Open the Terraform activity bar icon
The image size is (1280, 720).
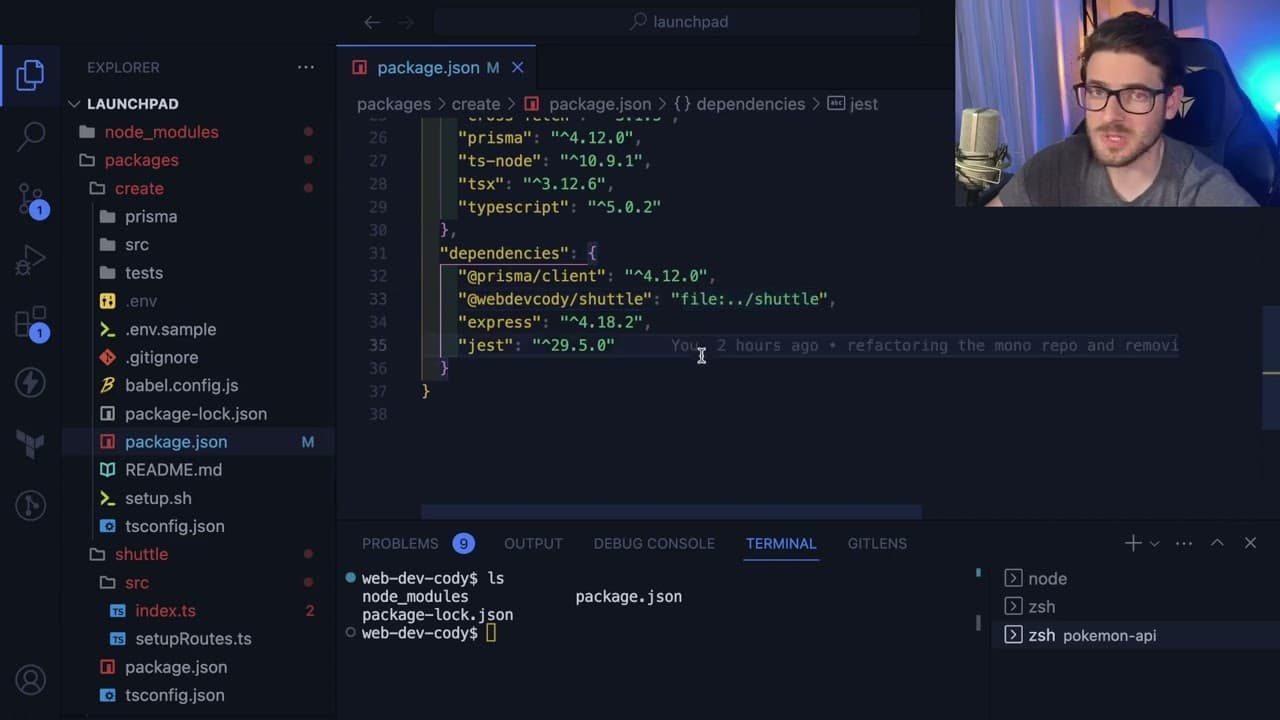coord(30,444)
